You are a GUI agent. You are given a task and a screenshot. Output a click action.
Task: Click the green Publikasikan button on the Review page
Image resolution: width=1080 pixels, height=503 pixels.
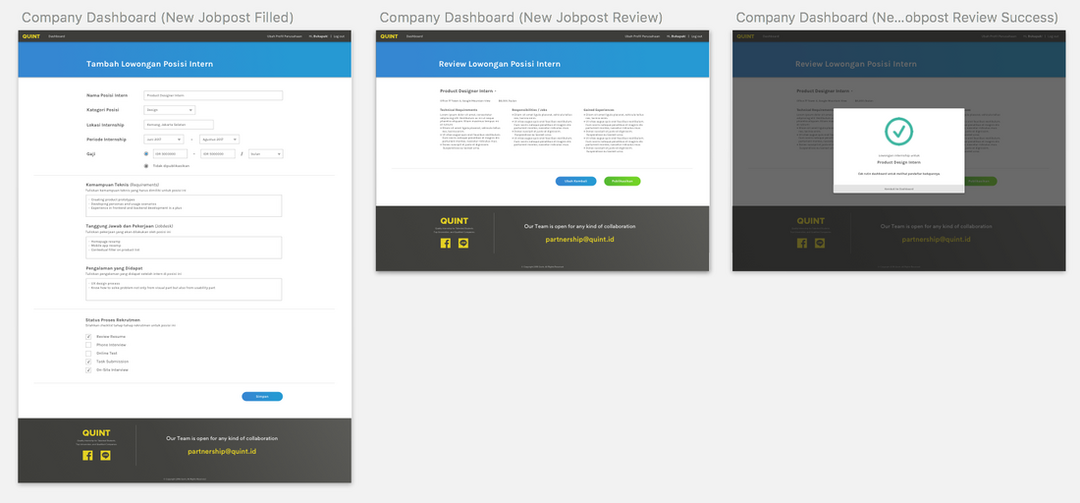(x=622, y=181)
